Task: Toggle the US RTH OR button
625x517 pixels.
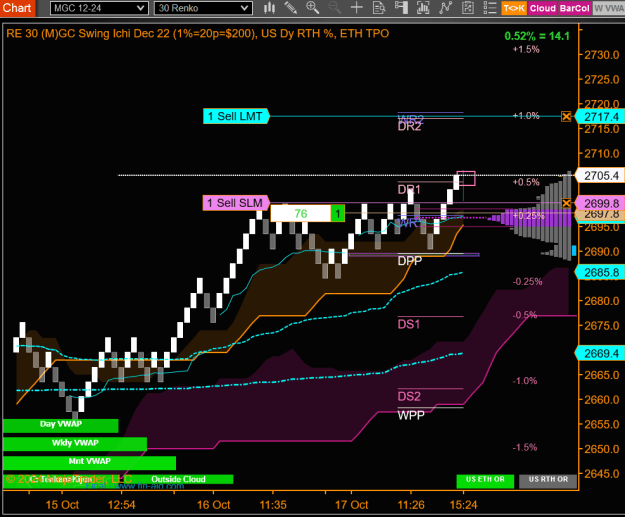Action: tap(548, 481)
